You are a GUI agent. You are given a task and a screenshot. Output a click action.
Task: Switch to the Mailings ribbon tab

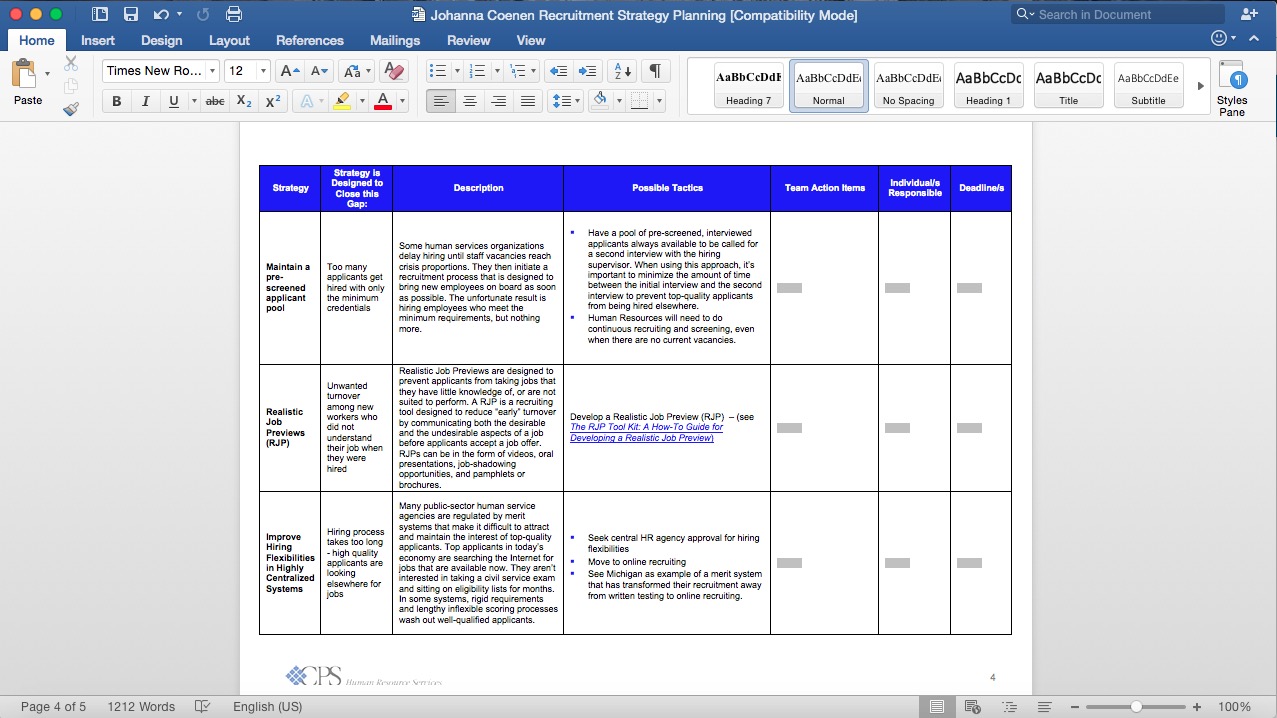click(x=394, y=40)
